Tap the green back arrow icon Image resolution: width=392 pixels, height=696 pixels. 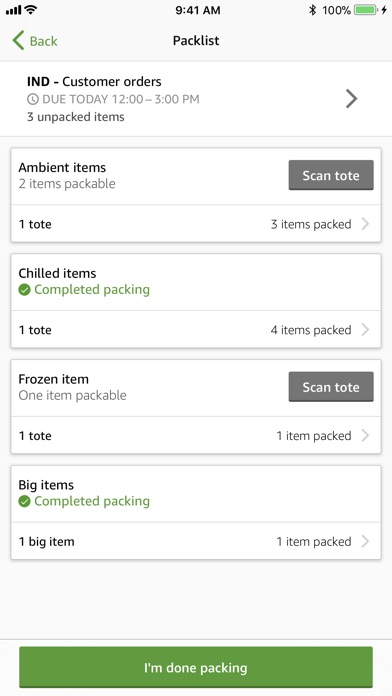[x=18, y=40]
